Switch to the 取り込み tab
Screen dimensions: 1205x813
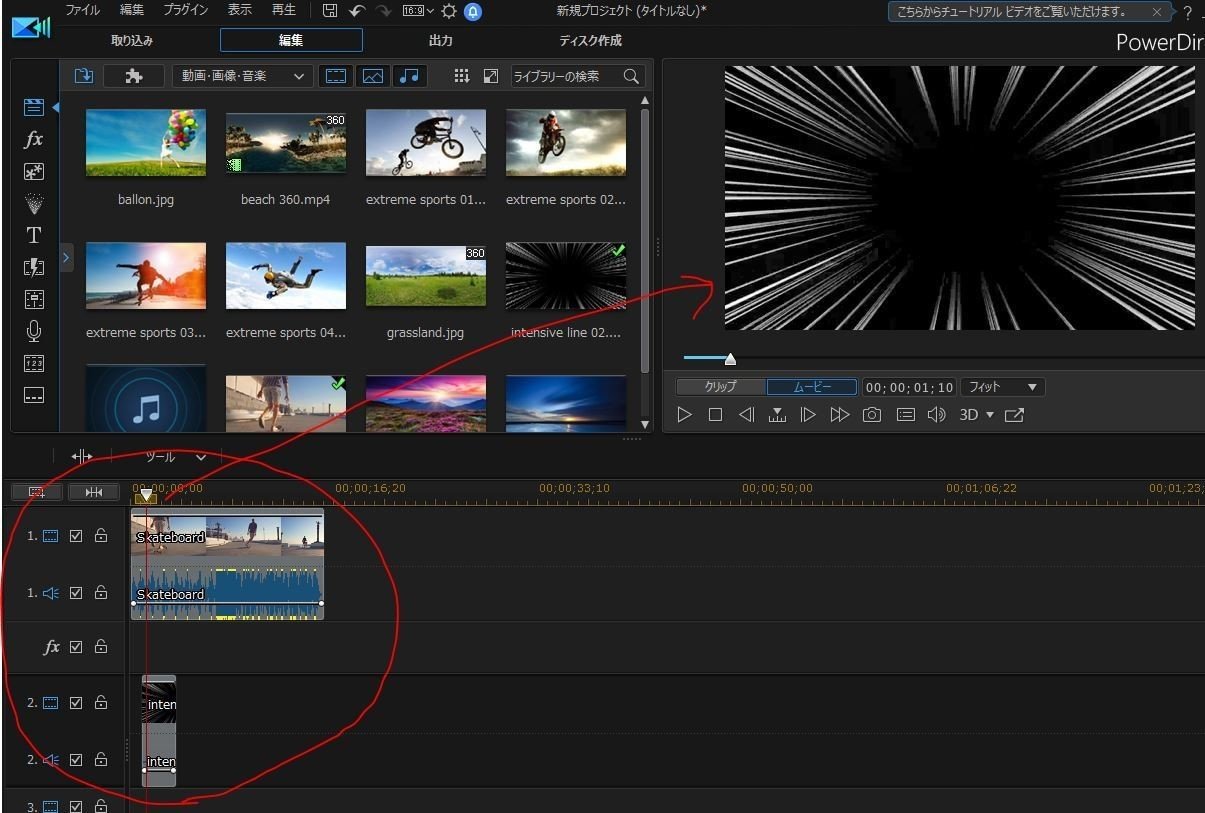[132, 41]
